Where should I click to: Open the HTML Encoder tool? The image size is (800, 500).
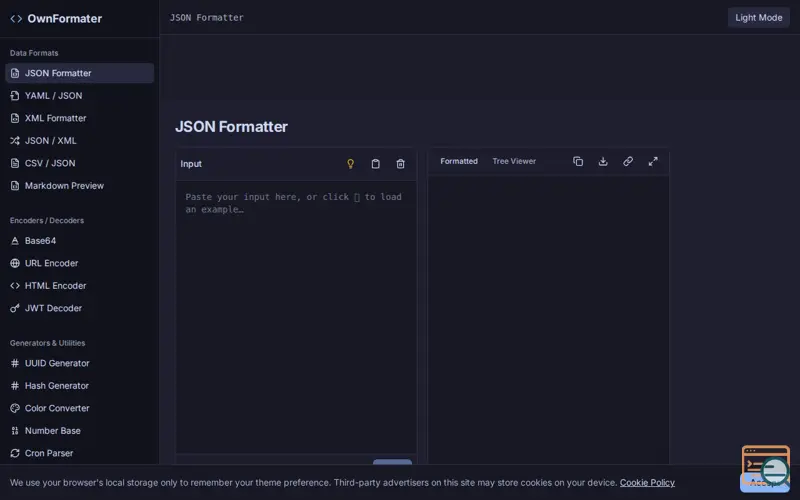80,285
